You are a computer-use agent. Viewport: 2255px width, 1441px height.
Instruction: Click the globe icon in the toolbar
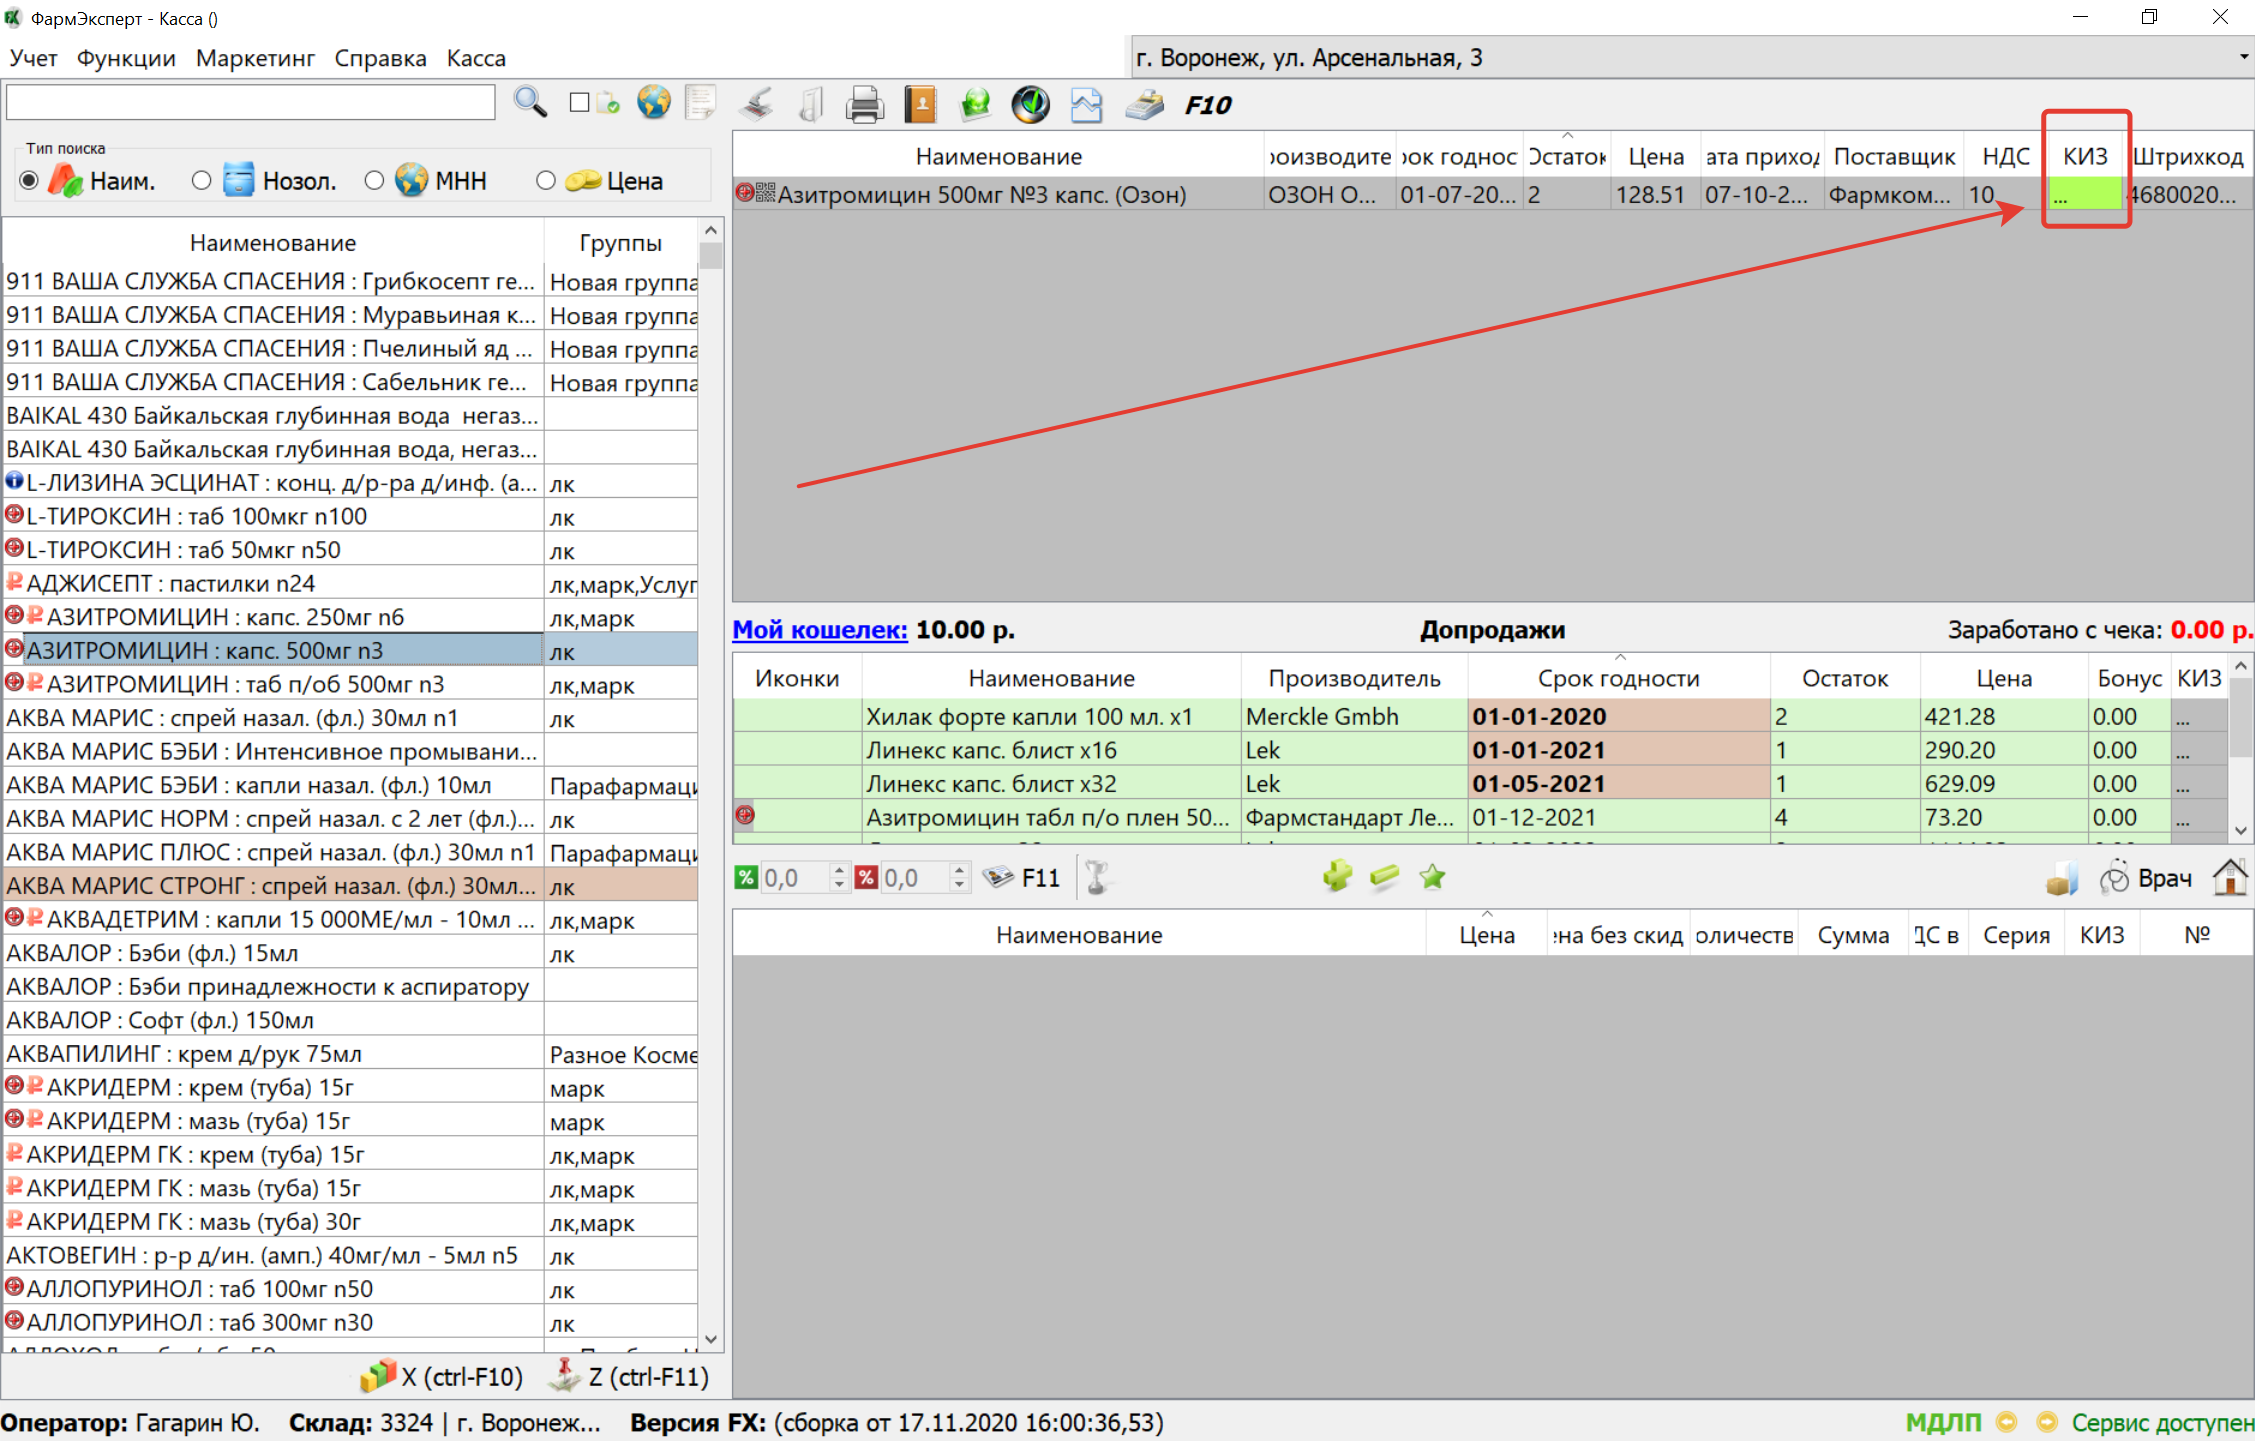coord(654,103)
